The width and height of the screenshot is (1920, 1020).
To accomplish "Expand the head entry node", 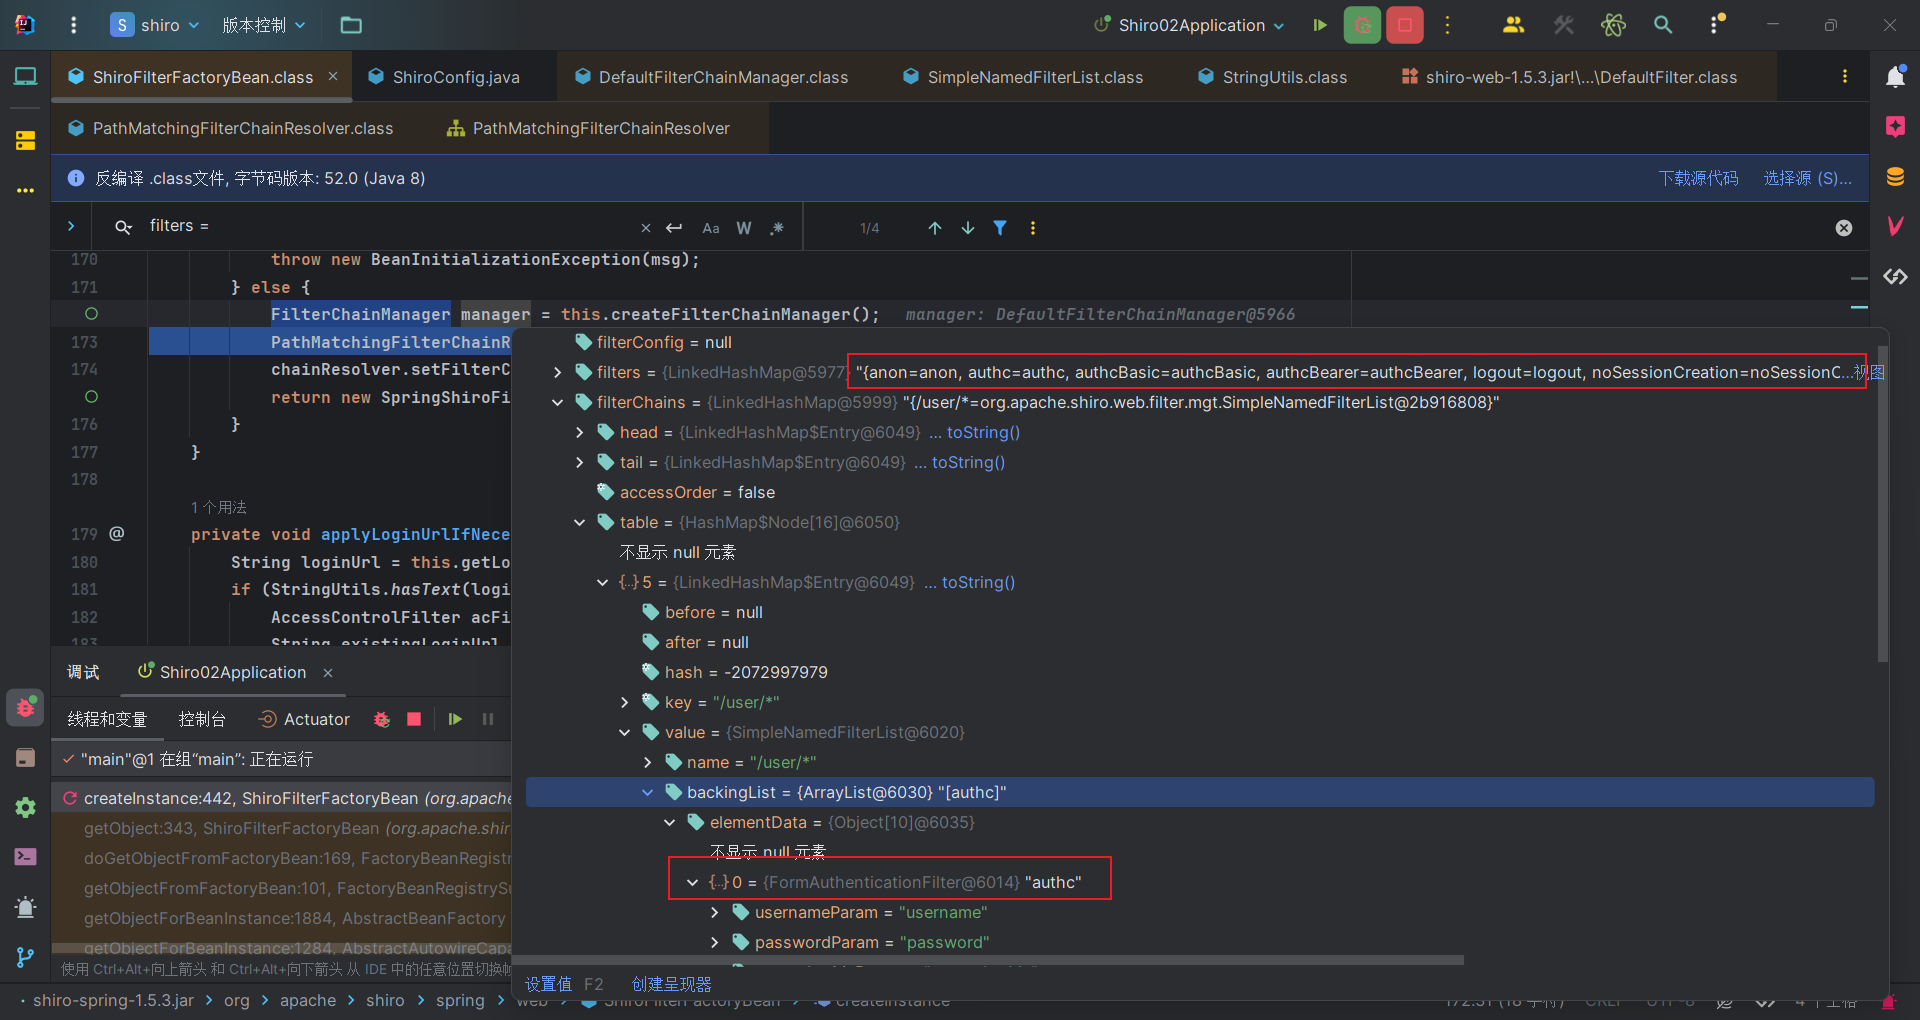I will click(579, 432).
